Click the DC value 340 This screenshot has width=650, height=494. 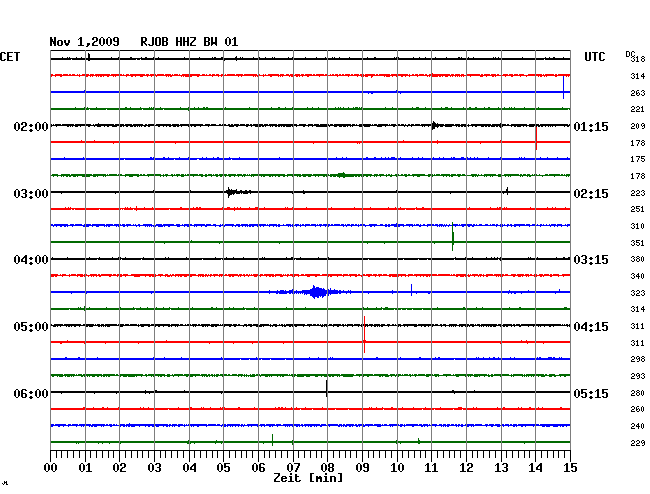638,276
